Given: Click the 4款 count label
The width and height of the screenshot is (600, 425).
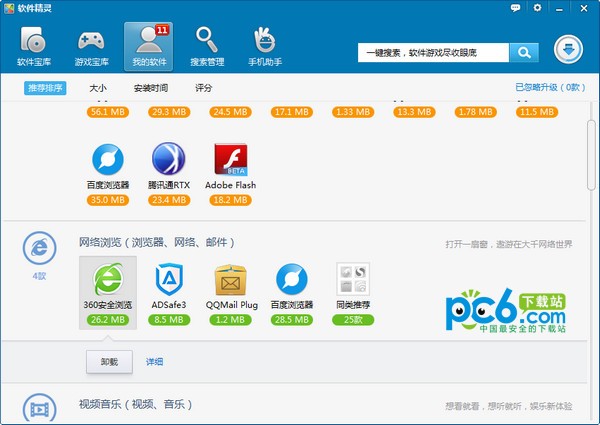Looking at the screenshot, I should 39,276.
